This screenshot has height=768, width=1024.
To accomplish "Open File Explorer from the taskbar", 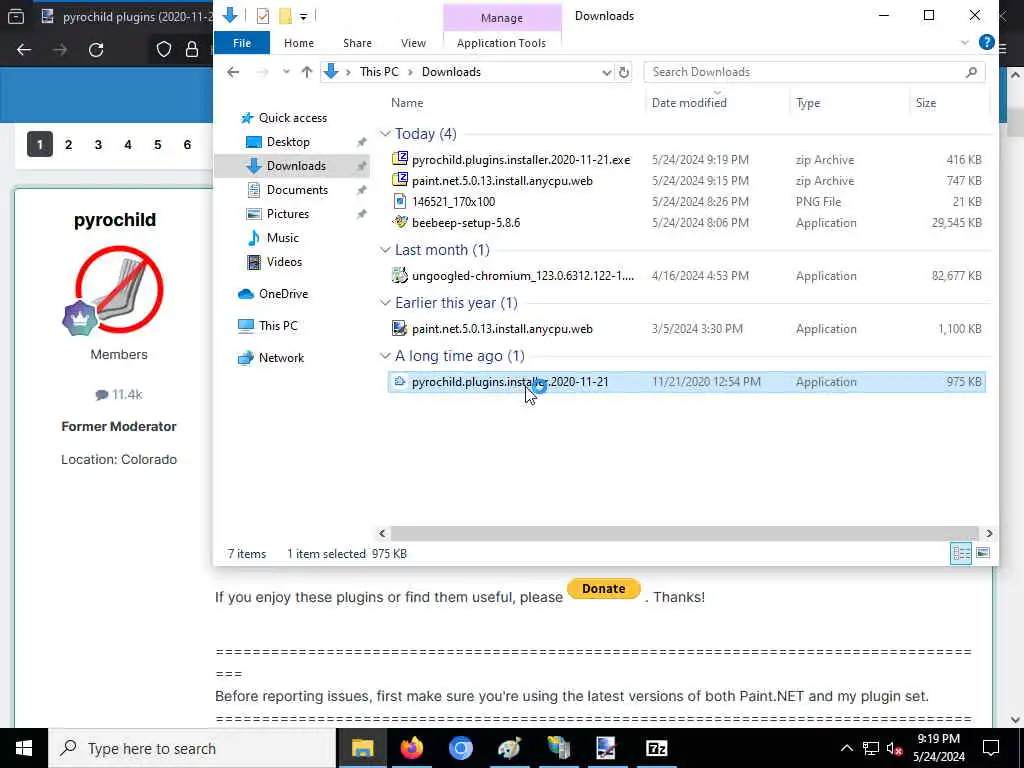I will pyautogui.click(x=362, y=748).
